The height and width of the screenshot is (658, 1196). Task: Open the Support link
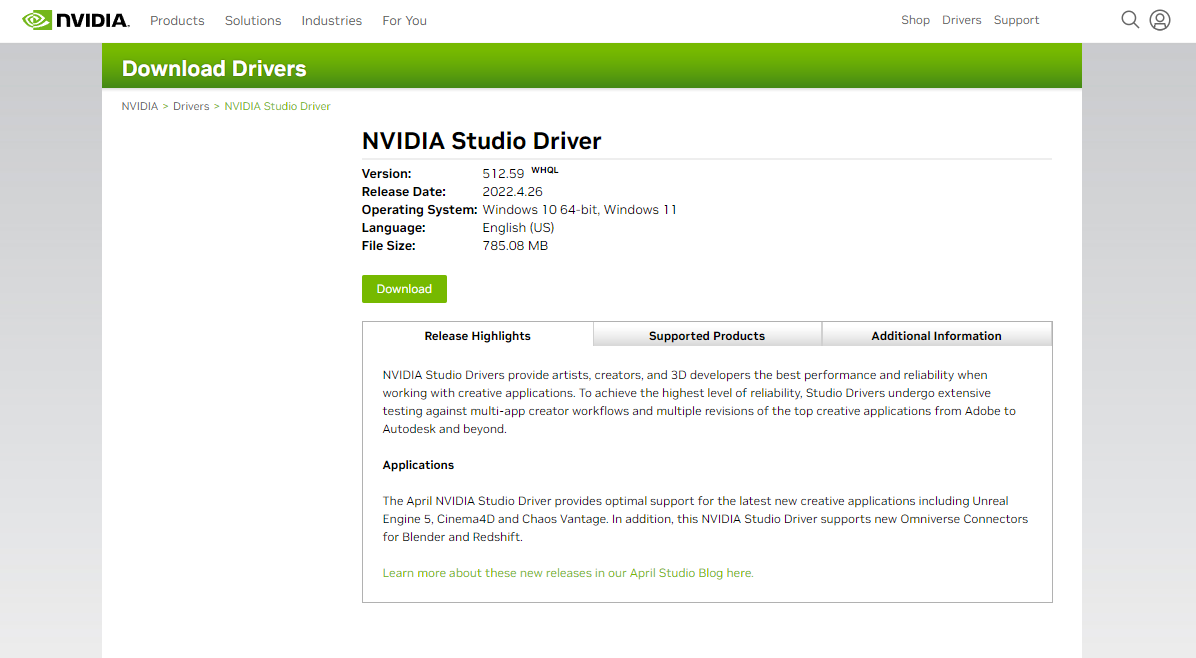[x=1016, y=20]
